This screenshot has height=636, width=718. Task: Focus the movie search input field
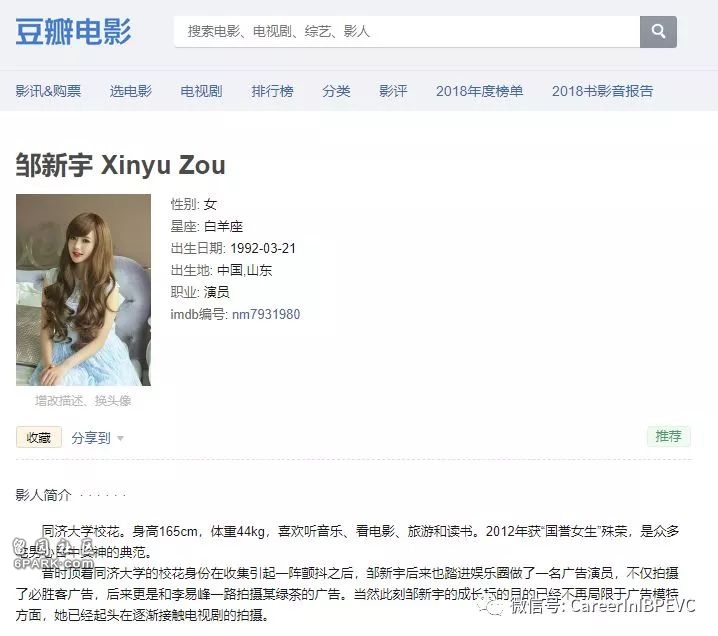(407, 32)
